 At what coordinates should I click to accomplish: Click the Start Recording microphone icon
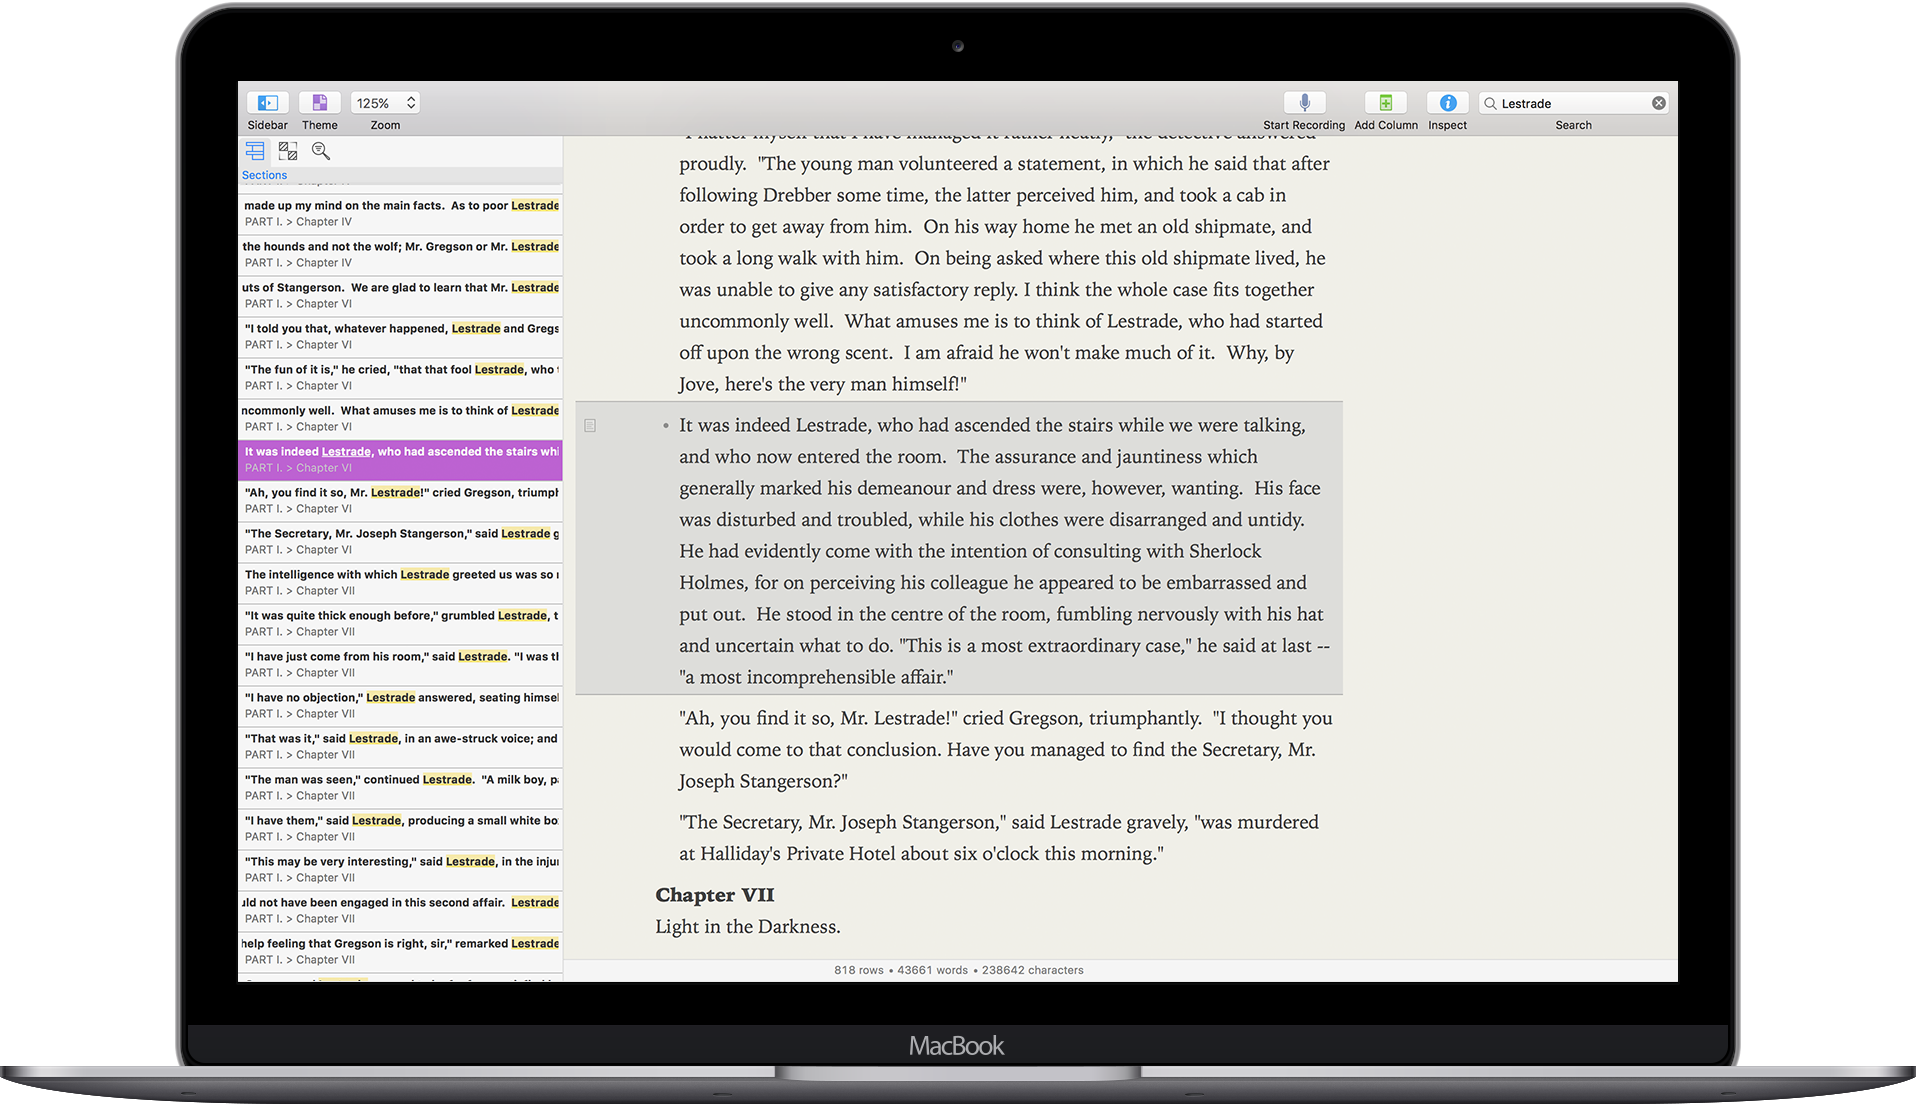(1304, 103)
